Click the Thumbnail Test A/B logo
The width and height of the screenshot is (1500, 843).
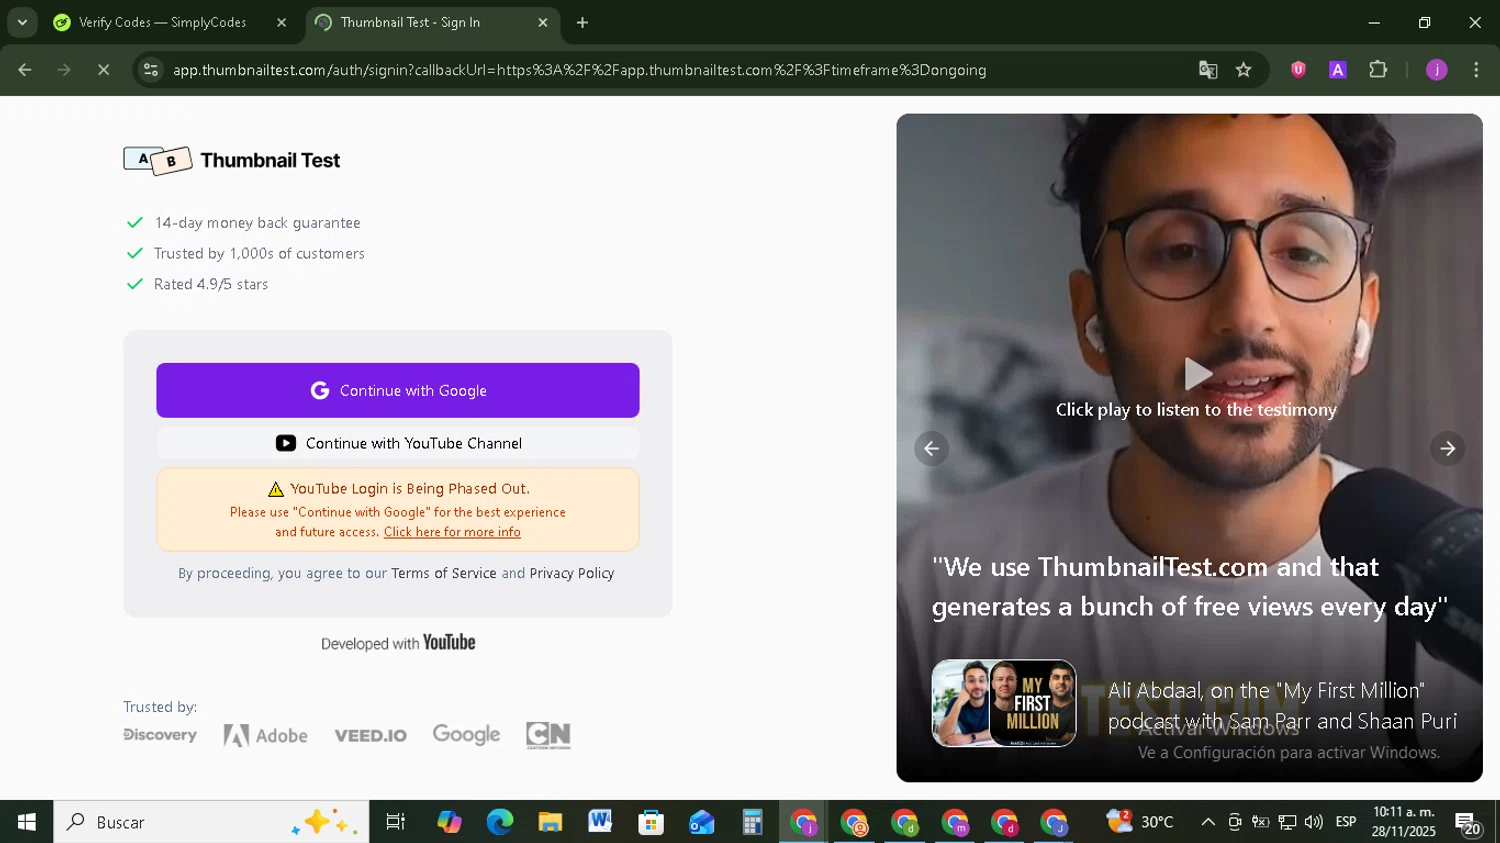232,160
